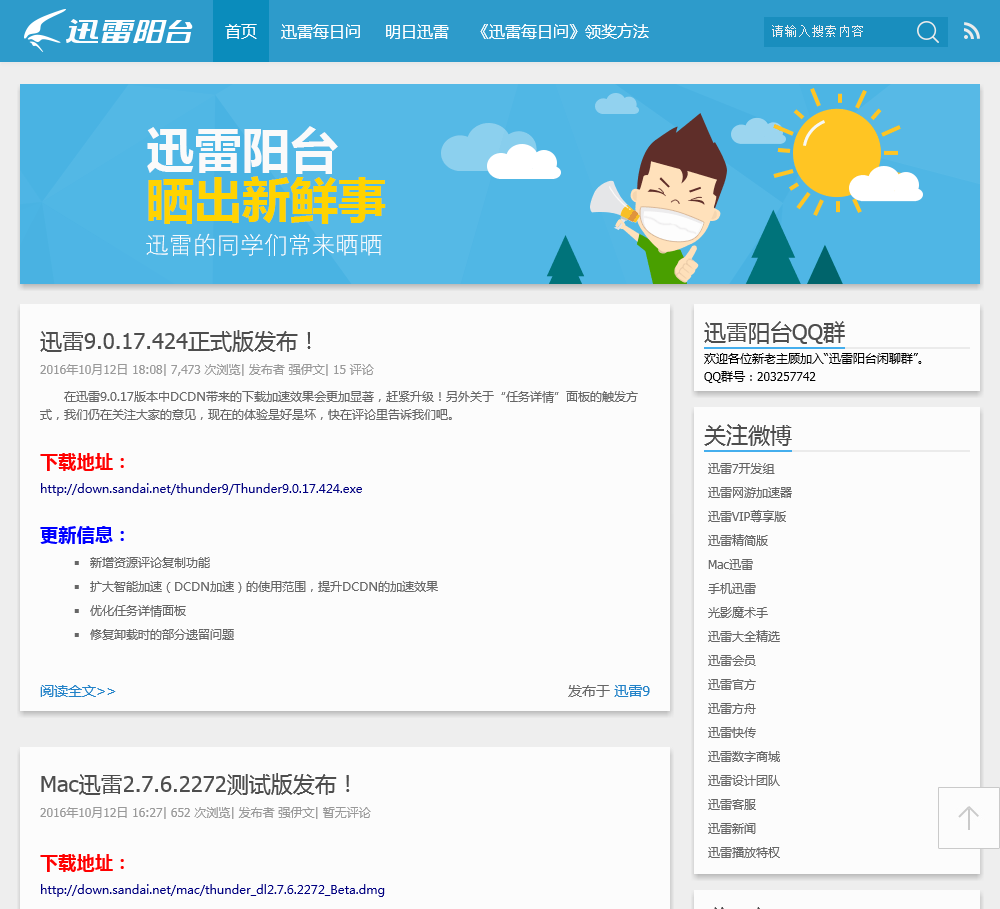Click the 修复卸载时的部分遗留问题 bullet

tap(162, 635)
